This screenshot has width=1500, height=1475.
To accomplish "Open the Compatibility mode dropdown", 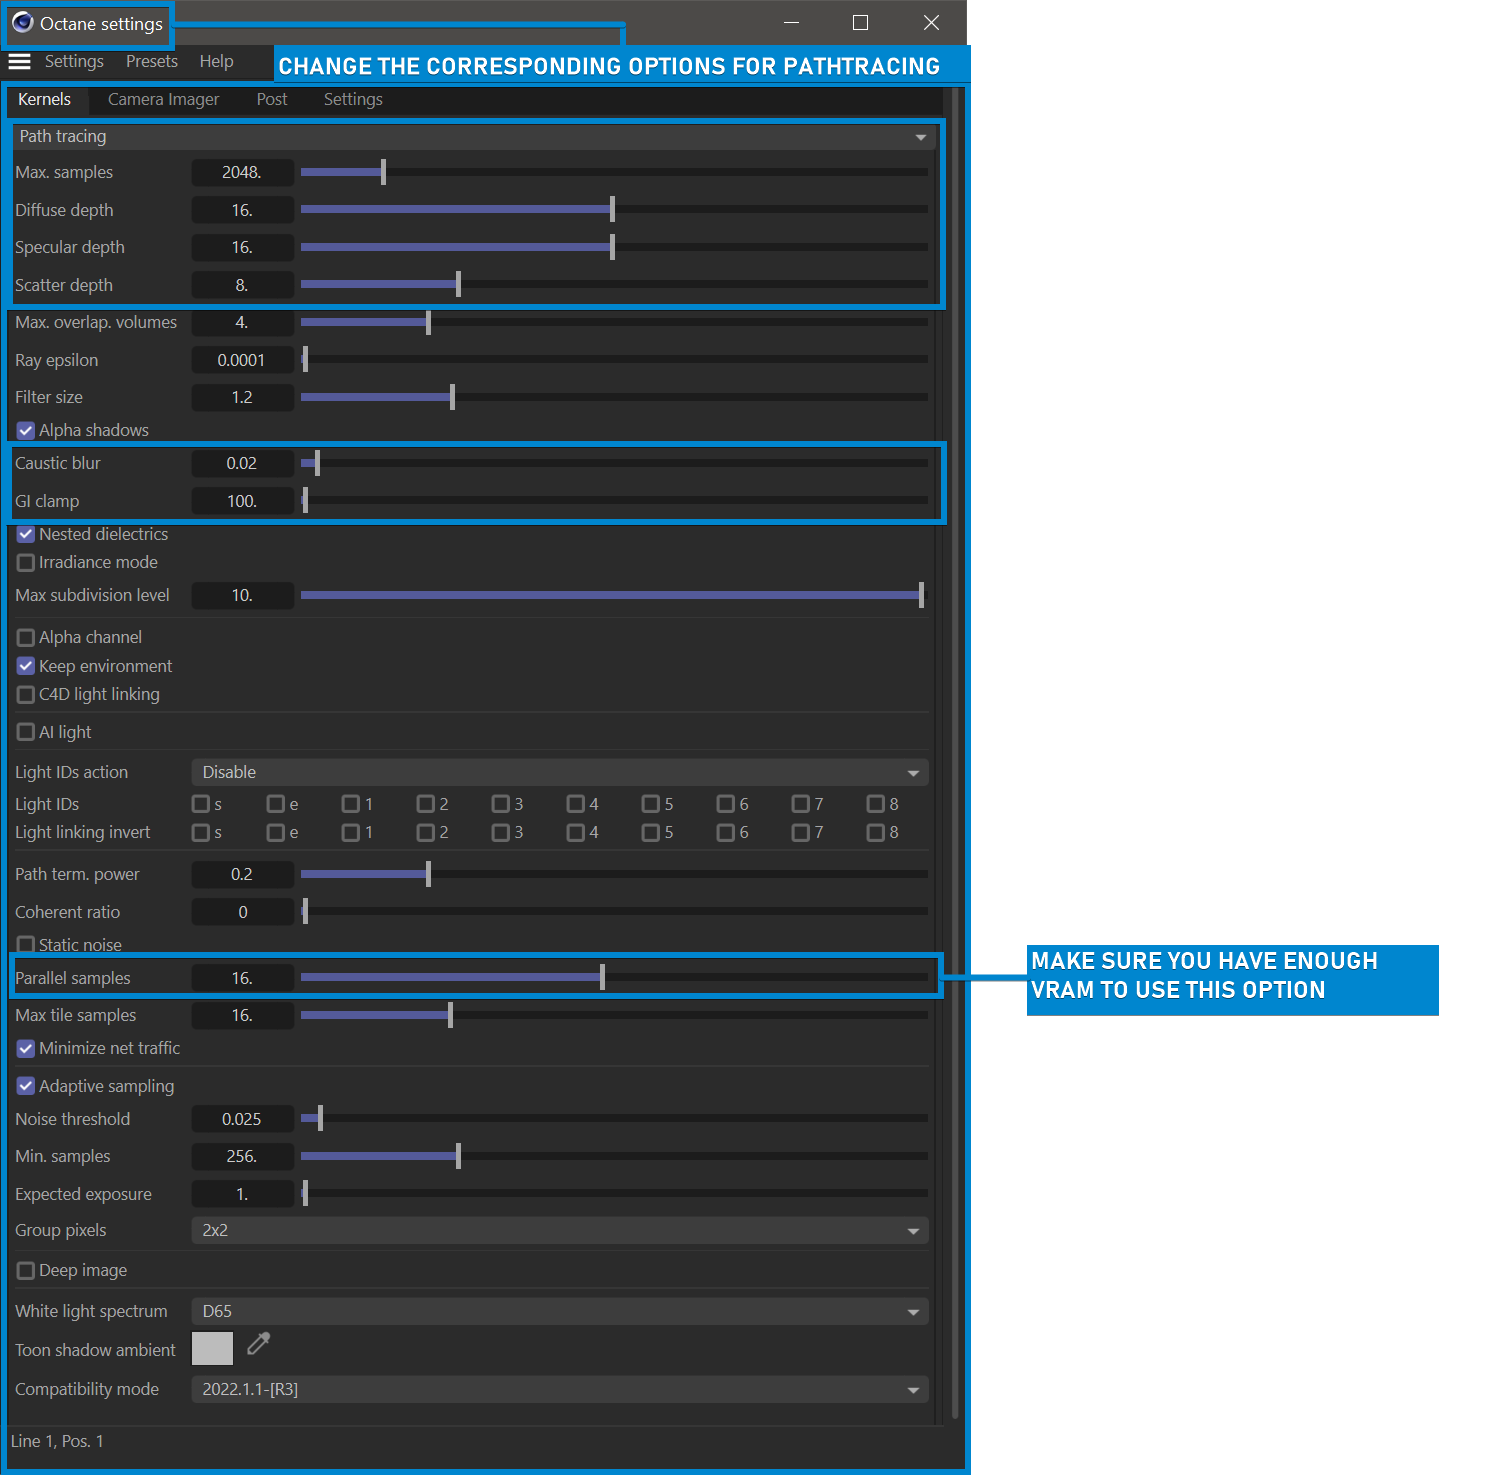I will tap(559, 1390).
